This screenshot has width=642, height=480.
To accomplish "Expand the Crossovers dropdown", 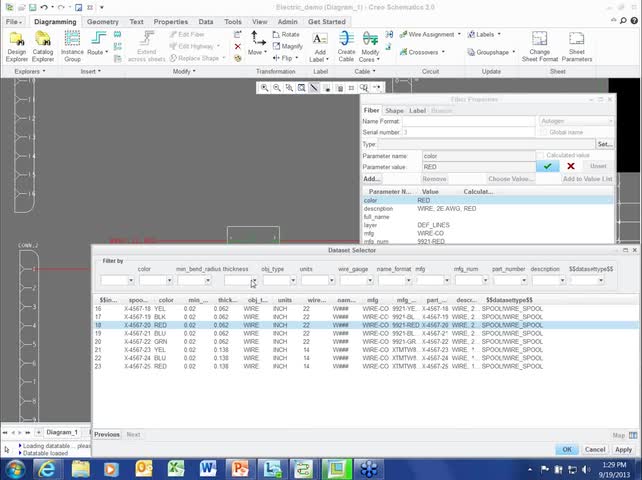I will 443,52.
